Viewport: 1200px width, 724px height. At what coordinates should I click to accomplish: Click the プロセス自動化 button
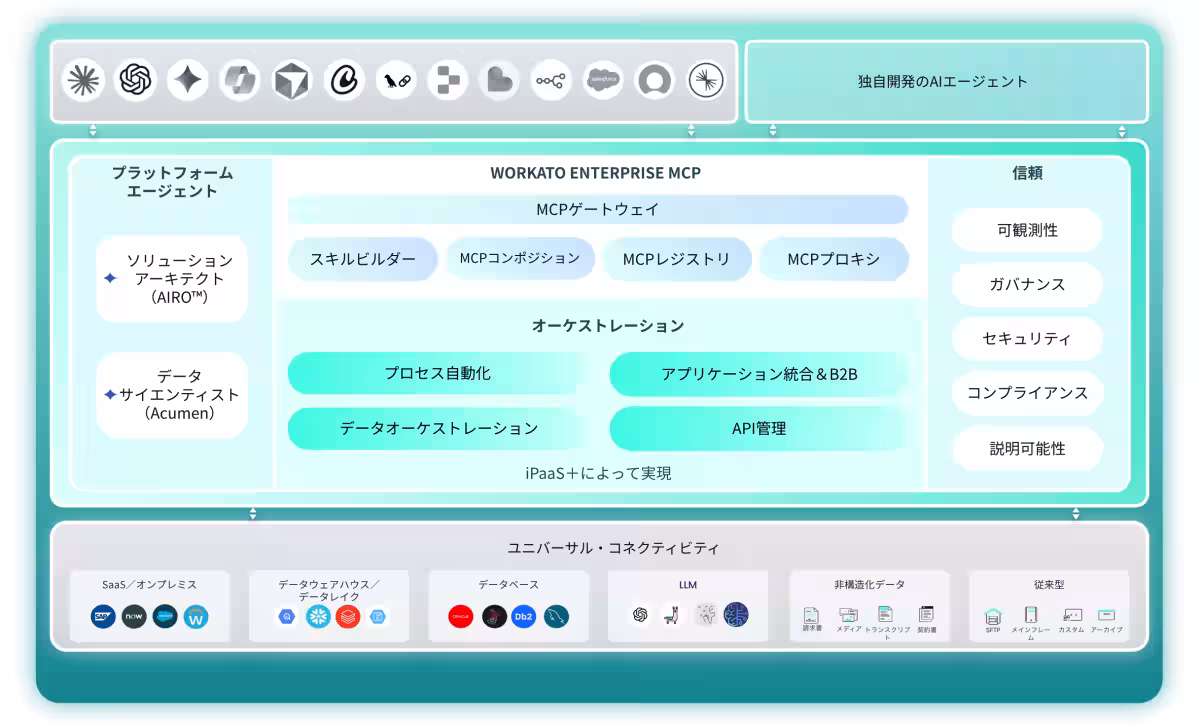[x=438, y=373]
